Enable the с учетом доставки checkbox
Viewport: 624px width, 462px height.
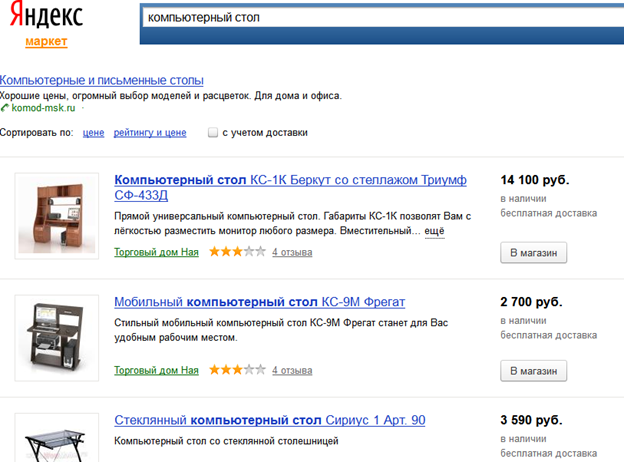point(213,132)
